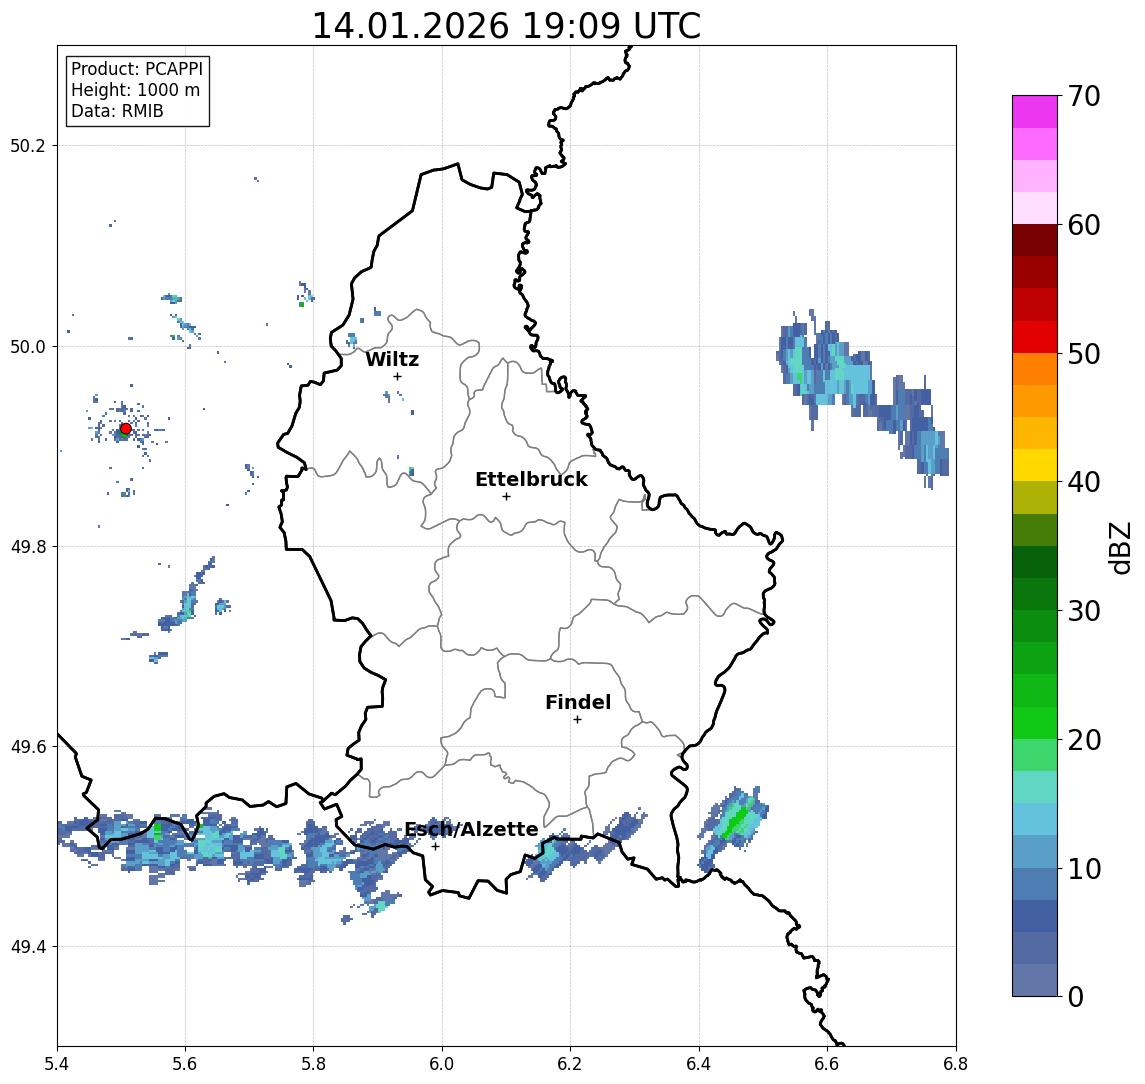This screenshot has width=1145, height=1084.
Task: Click the 70 tick on colorbar
Action: pyautogui.click(x=1084, y=96)
